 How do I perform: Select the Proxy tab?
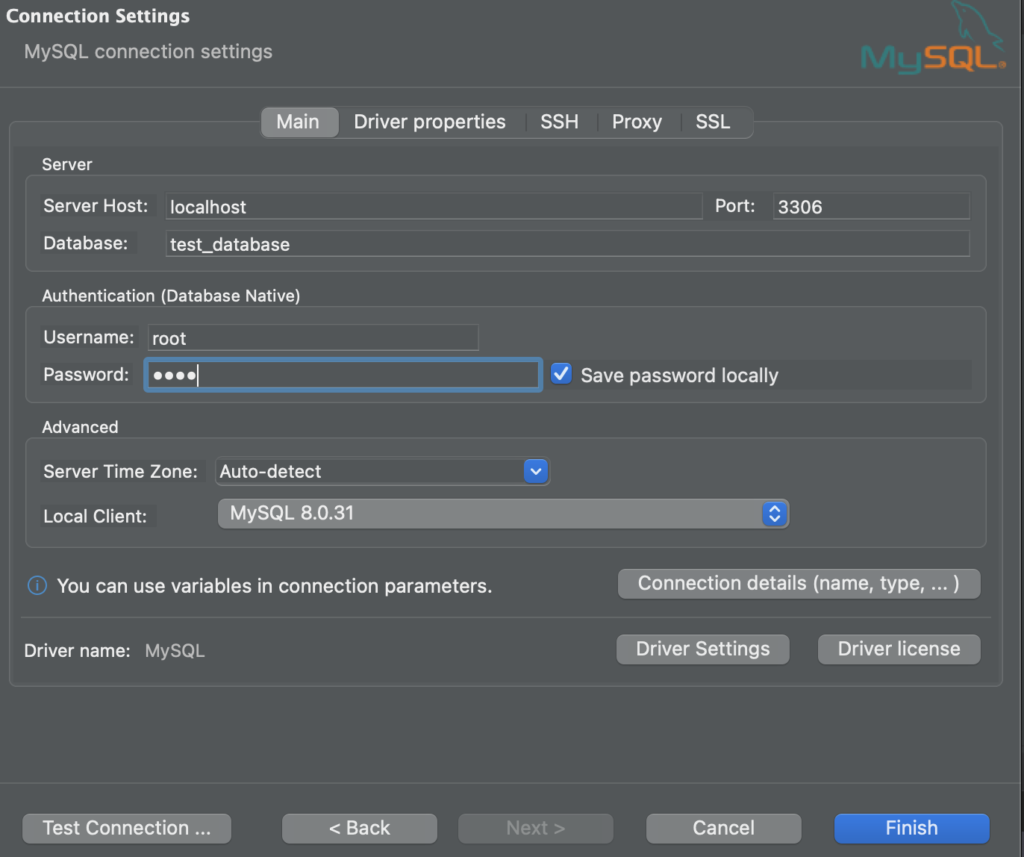point(636,122)
